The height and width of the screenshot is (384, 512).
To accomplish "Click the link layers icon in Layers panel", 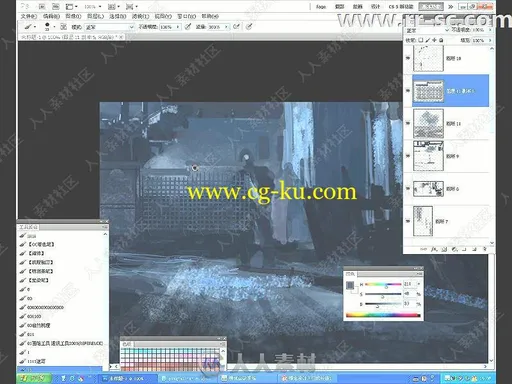I will pos(424,249).
